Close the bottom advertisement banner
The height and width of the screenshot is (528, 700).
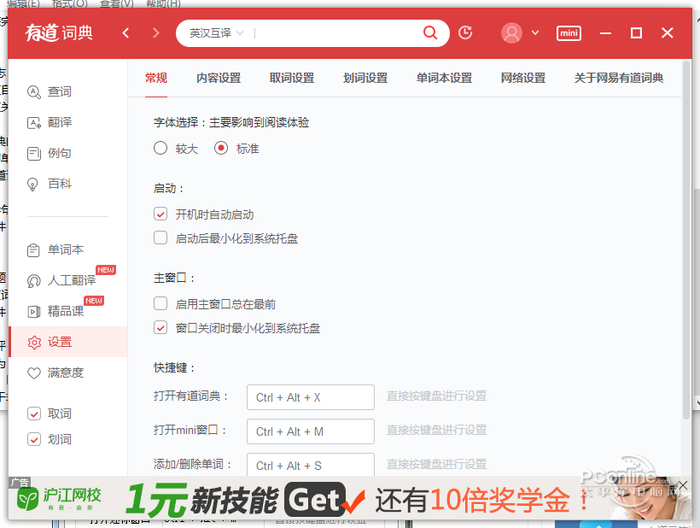[x=683, y=485]
